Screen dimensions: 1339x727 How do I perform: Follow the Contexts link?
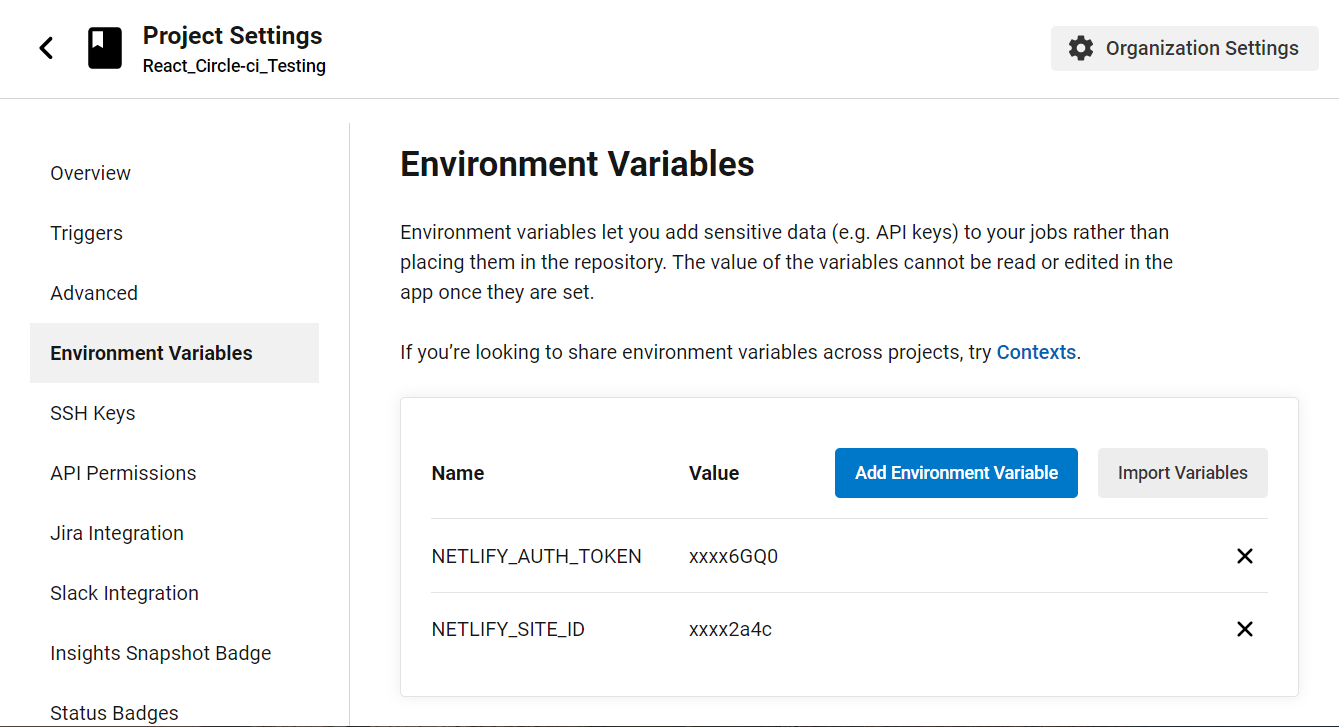[1036, 352]
